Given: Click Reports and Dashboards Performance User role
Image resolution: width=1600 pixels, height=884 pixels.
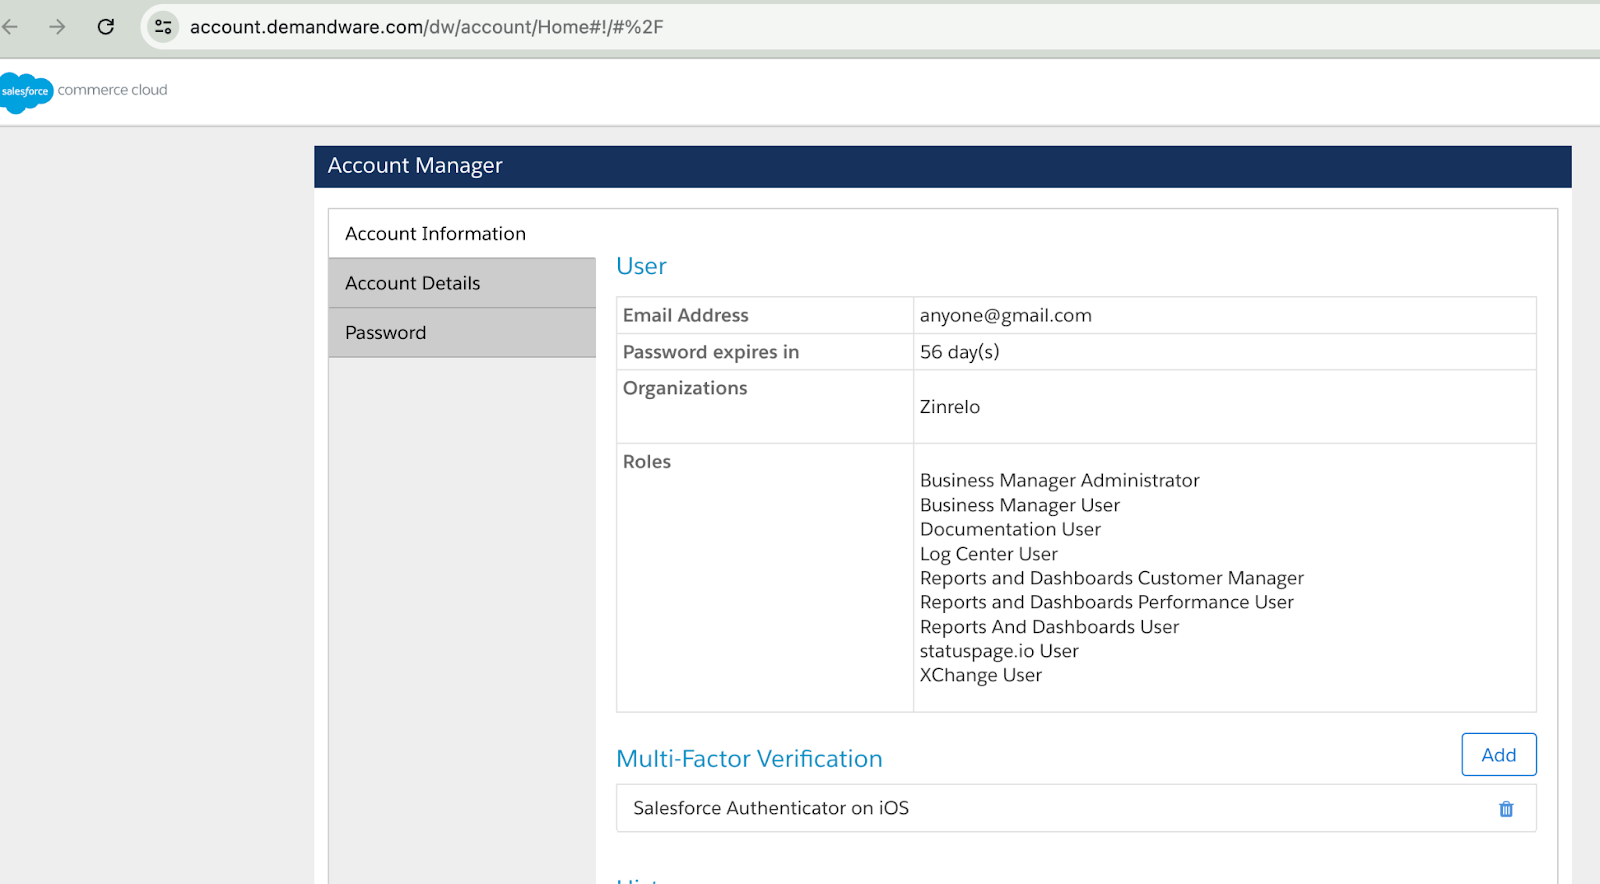Looking at the screenshot, I should 1107,602.
